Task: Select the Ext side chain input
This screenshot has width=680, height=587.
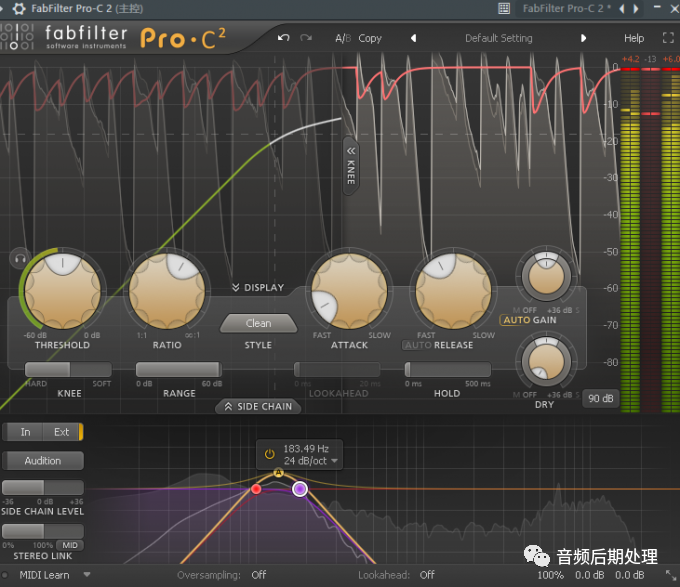Action: coord(61,432)
